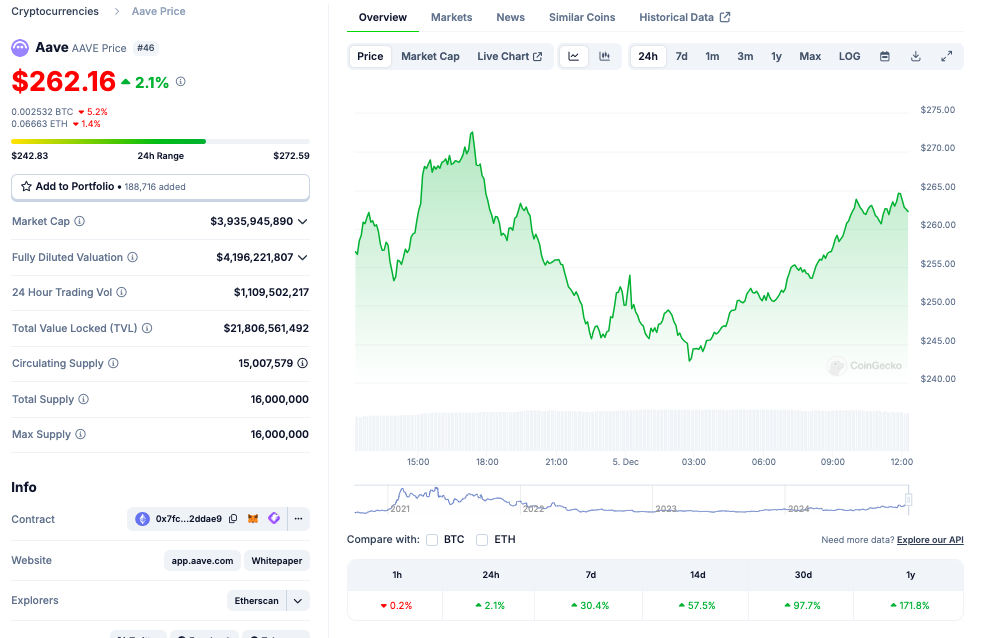Screen dimensions: 992x638
Task: Open the Similar Coins tab
Action: click(582, 17)
